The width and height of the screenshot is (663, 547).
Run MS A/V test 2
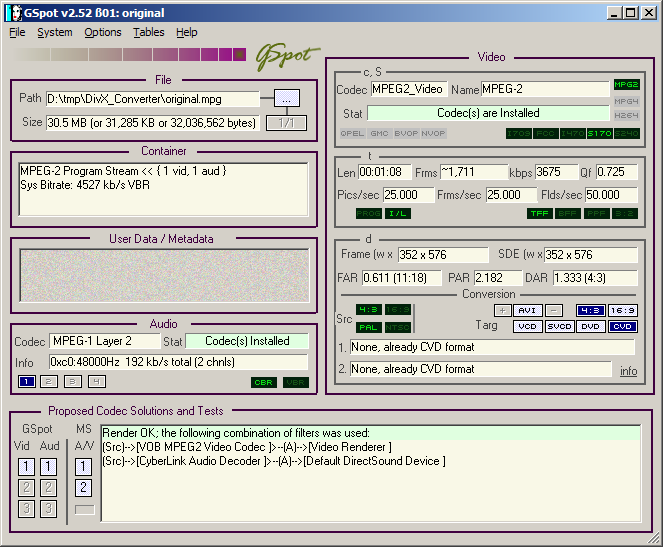point(83,488)
